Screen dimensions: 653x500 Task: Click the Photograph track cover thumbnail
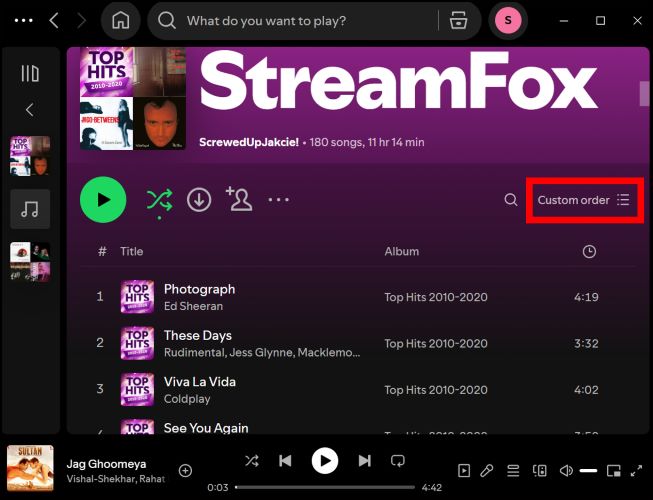point(137,296)
